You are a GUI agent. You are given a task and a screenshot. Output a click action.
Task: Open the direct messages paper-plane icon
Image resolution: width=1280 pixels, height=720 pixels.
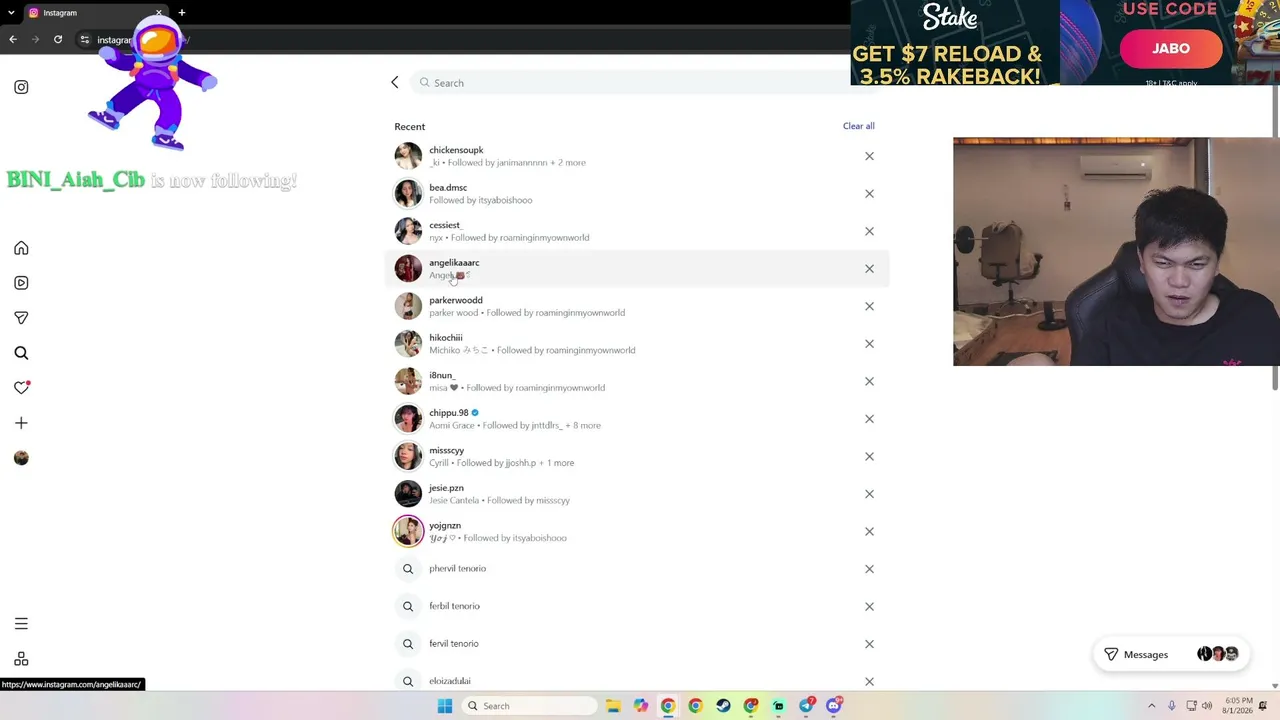coord(21,318)
